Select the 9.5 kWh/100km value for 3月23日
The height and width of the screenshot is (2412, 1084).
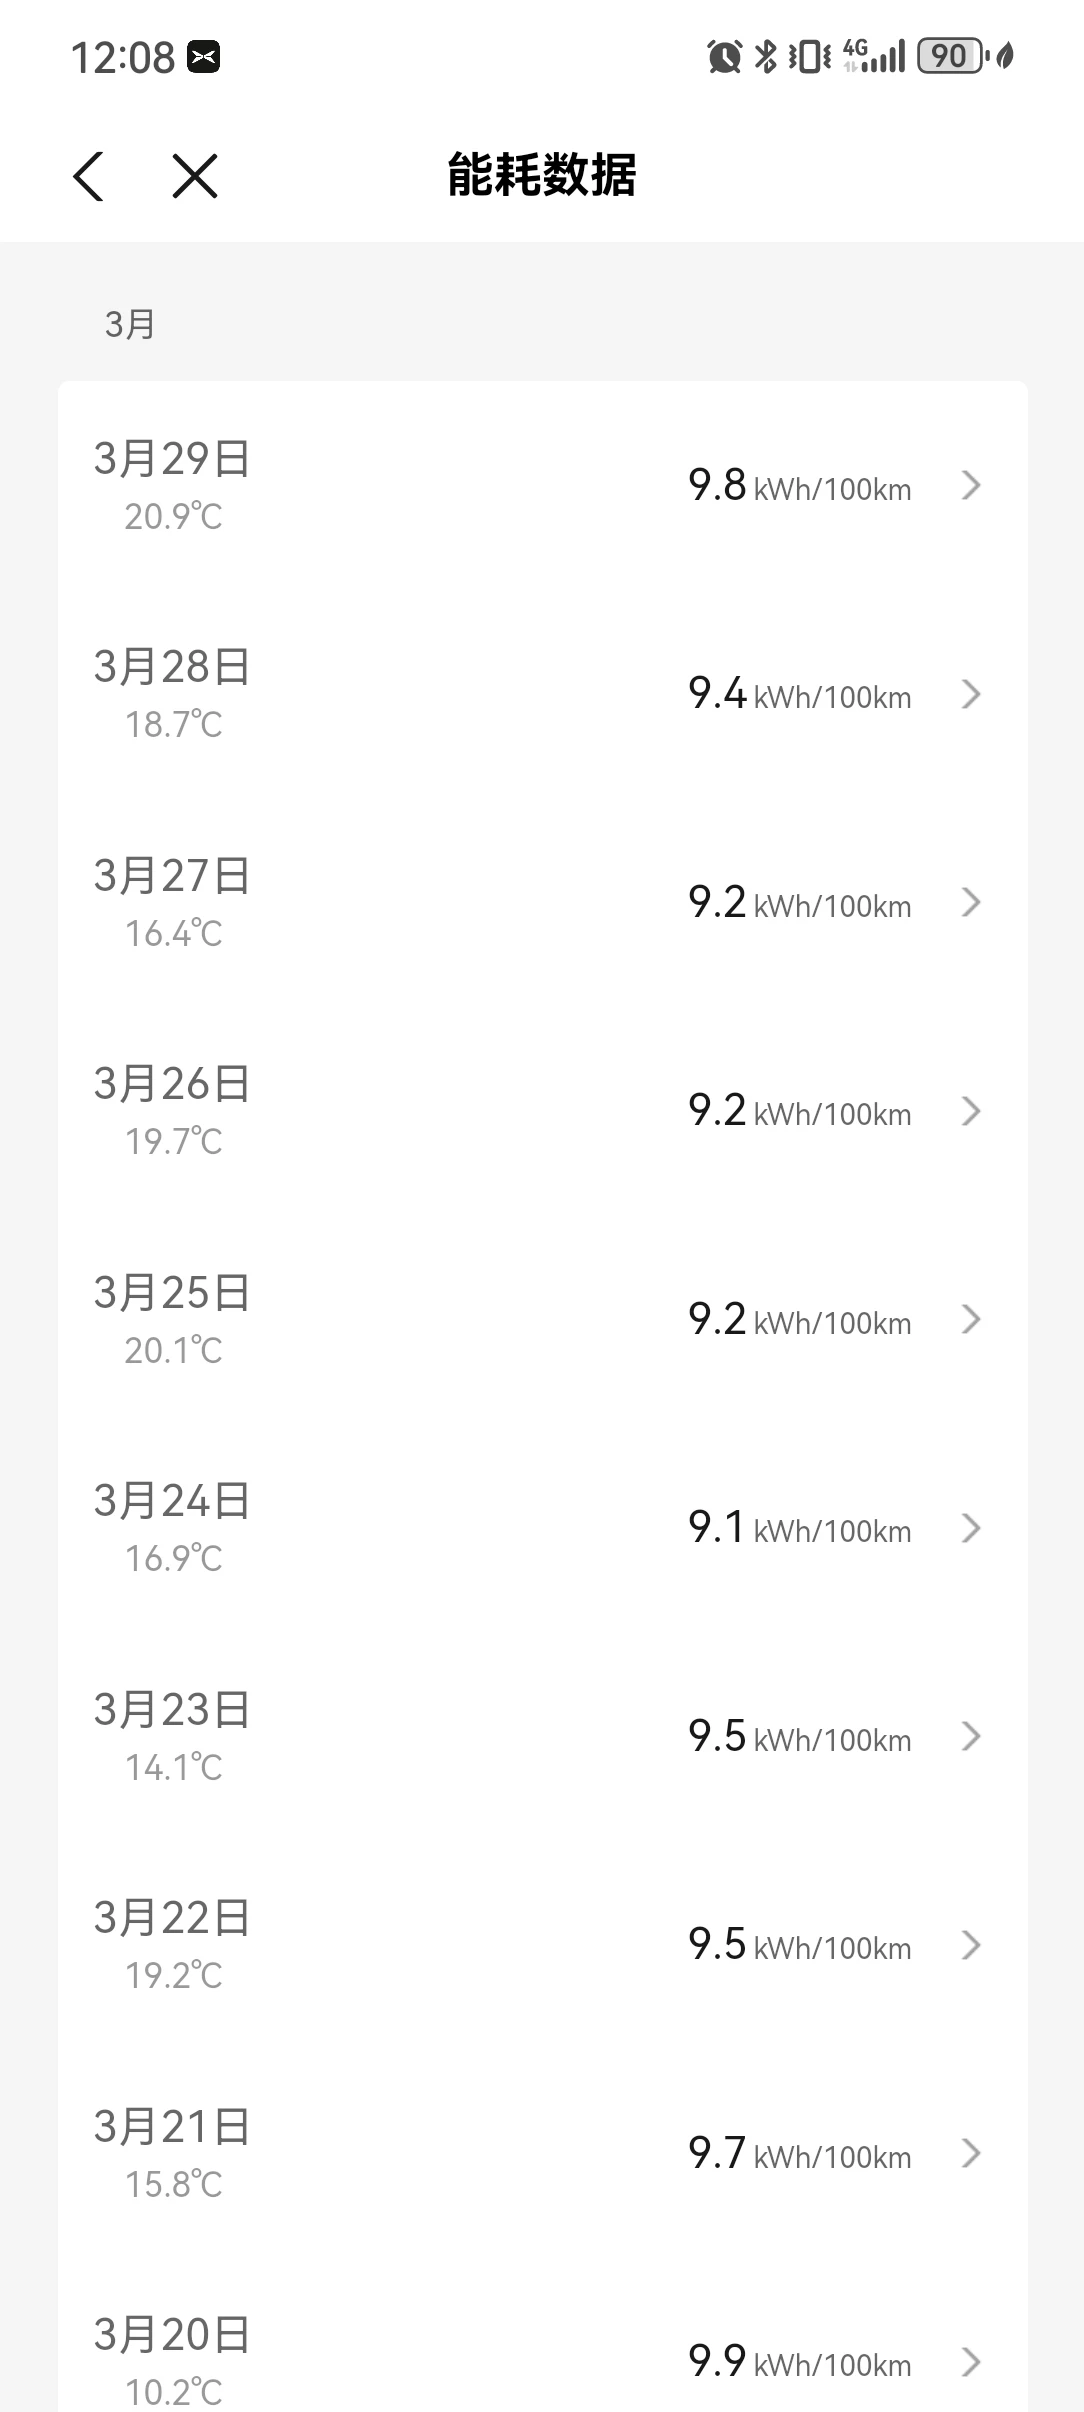(x=799, y=1737)
